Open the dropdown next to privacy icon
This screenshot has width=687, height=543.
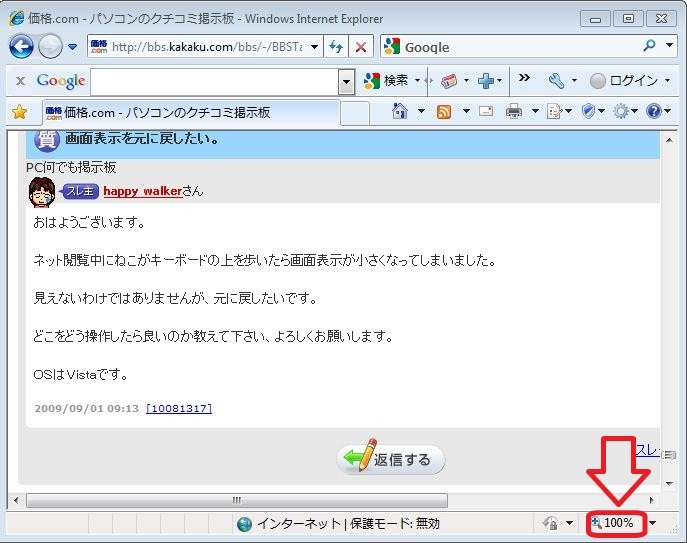(x=569, y=523)
